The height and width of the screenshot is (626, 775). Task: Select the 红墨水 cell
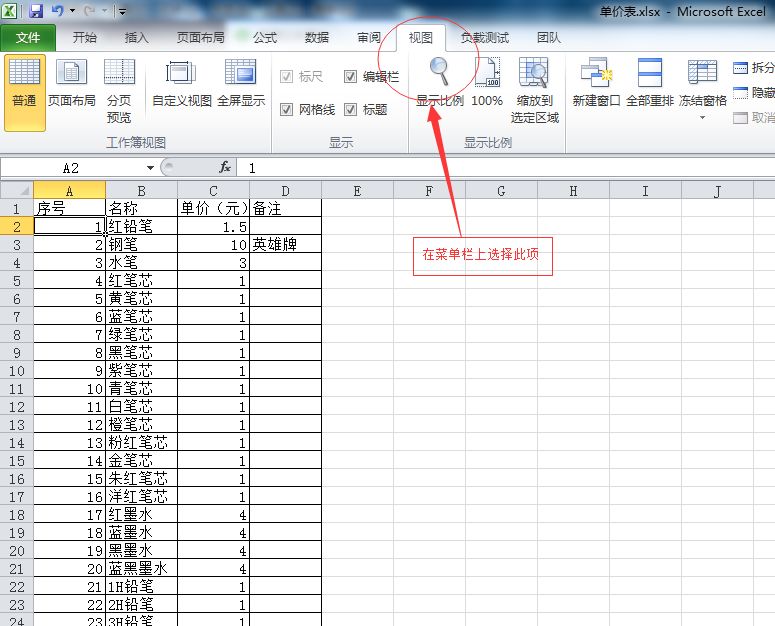tap(141, 515)
